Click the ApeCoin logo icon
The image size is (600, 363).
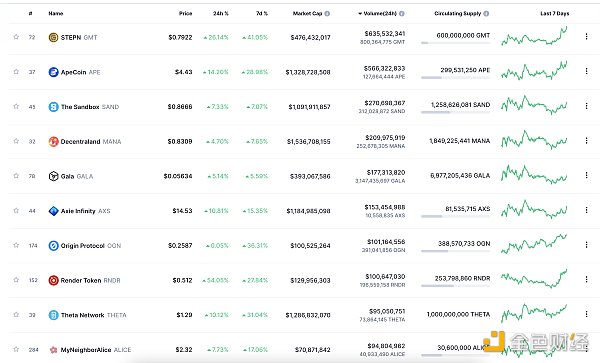click(x=53, y=72)
